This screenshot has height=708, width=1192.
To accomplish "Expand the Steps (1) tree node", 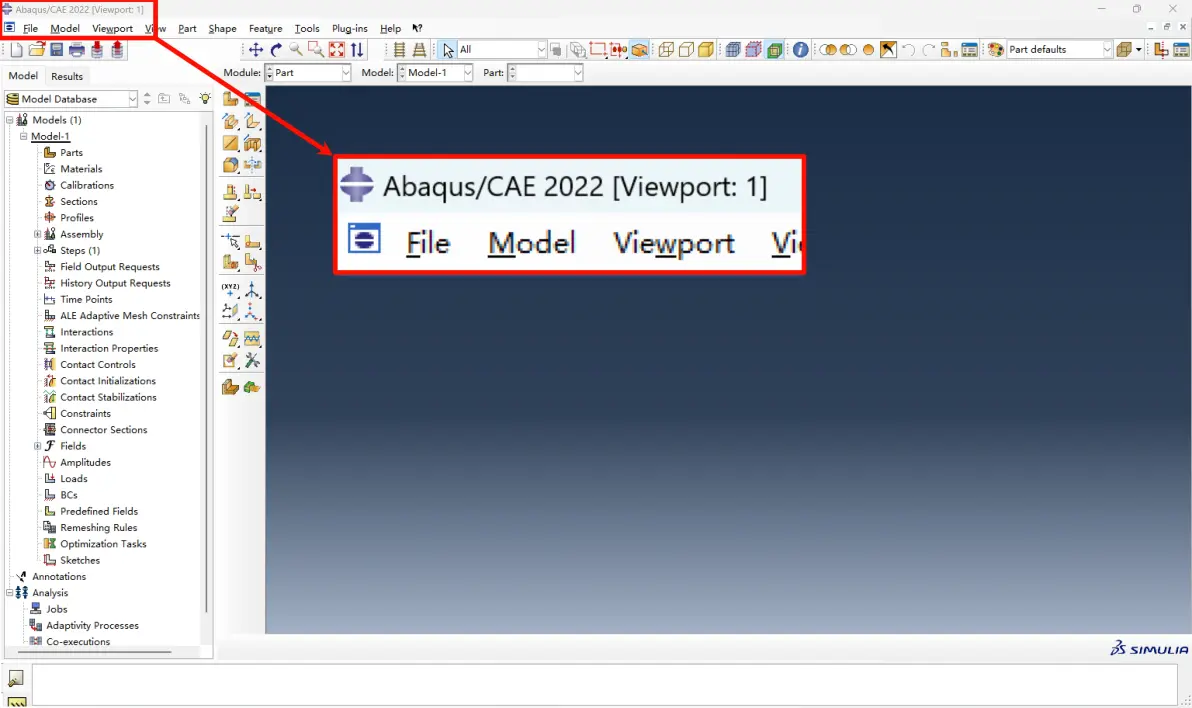I will (37, 250).
